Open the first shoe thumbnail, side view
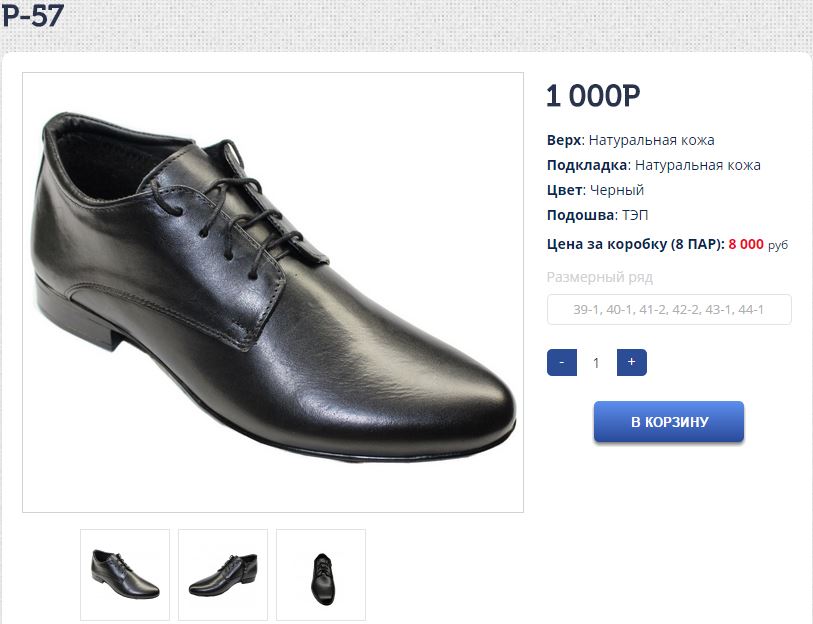The image size is (813, 624). coord(125,574)
